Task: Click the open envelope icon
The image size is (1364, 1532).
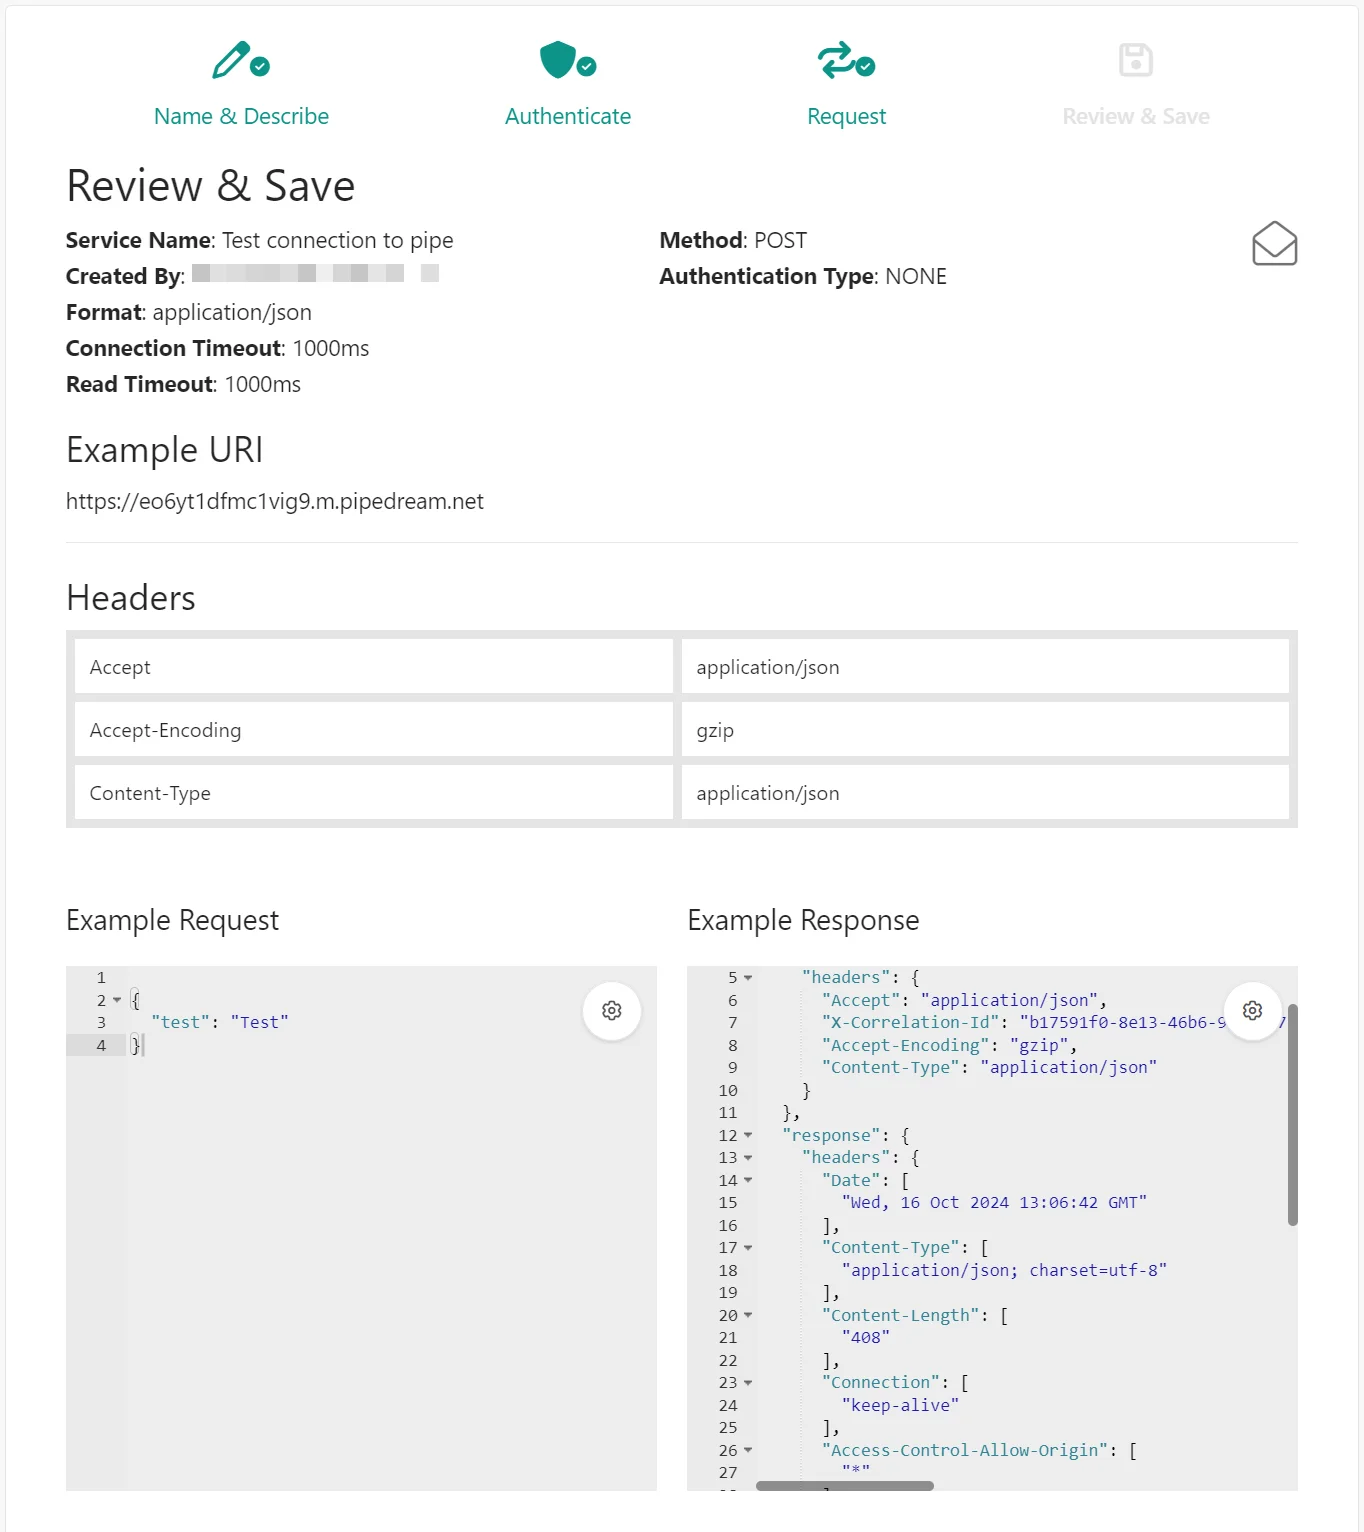Action: click(1275, 243)
